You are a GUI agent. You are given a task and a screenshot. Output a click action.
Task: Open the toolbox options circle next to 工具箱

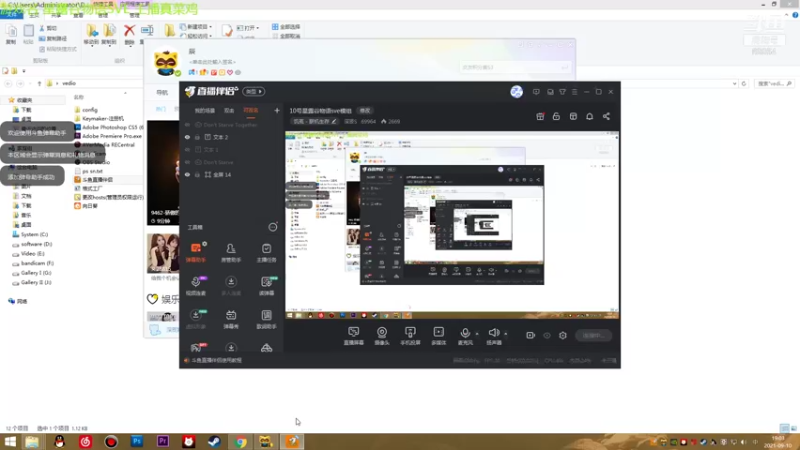[273, 227]
